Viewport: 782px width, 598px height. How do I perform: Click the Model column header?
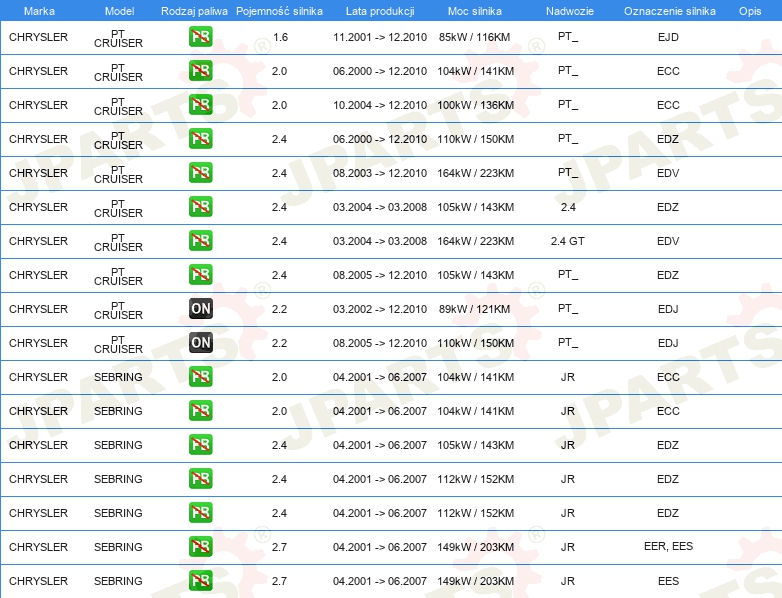click(x=119, y=11)
